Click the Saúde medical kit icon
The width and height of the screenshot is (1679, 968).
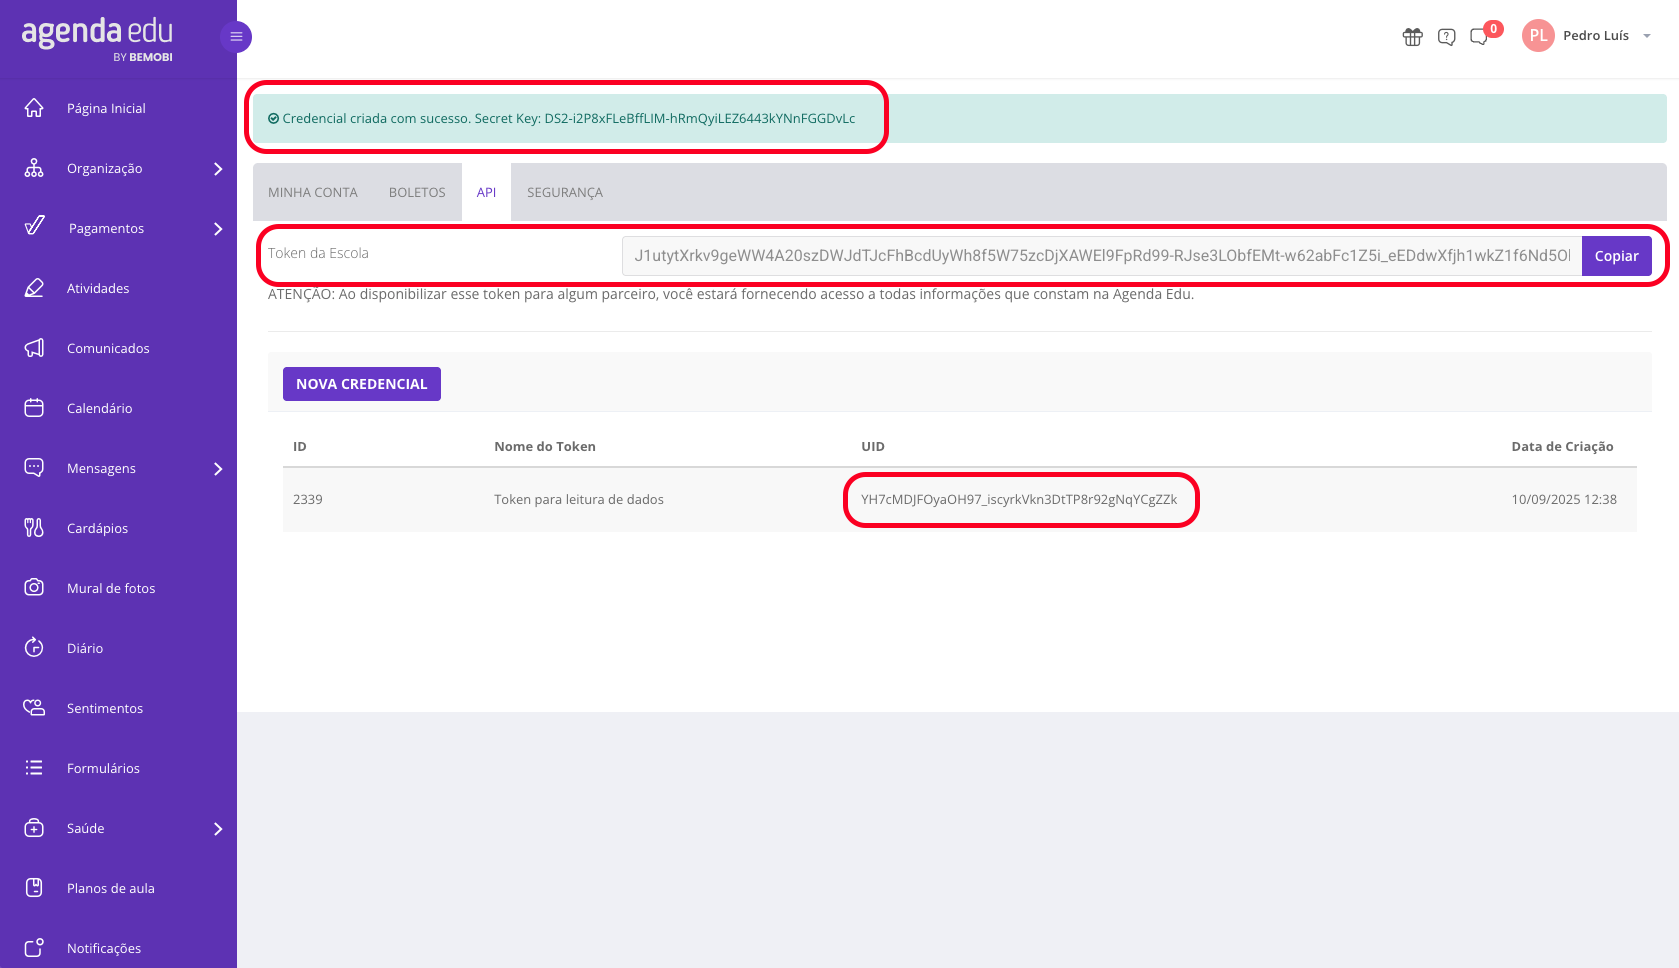[x=34, y=828]
